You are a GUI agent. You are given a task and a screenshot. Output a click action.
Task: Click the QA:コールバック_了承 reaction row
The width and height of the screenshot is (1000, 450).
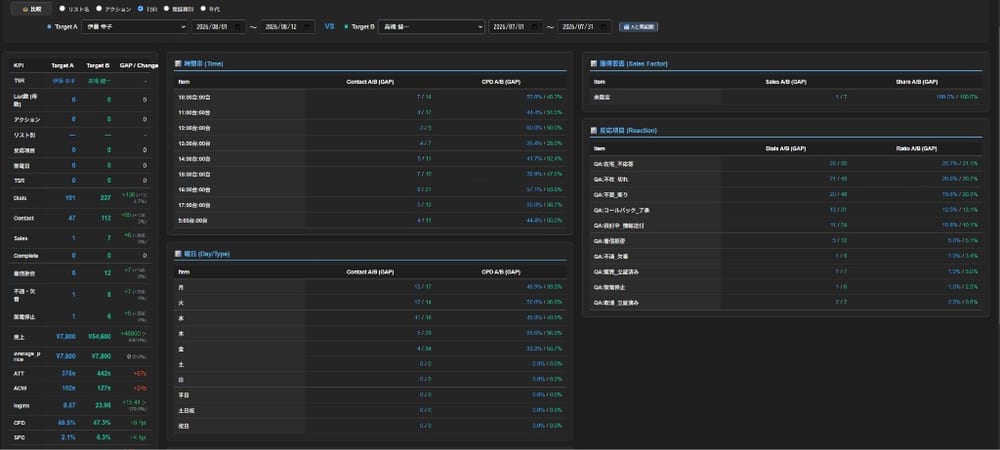click(786, 210)
